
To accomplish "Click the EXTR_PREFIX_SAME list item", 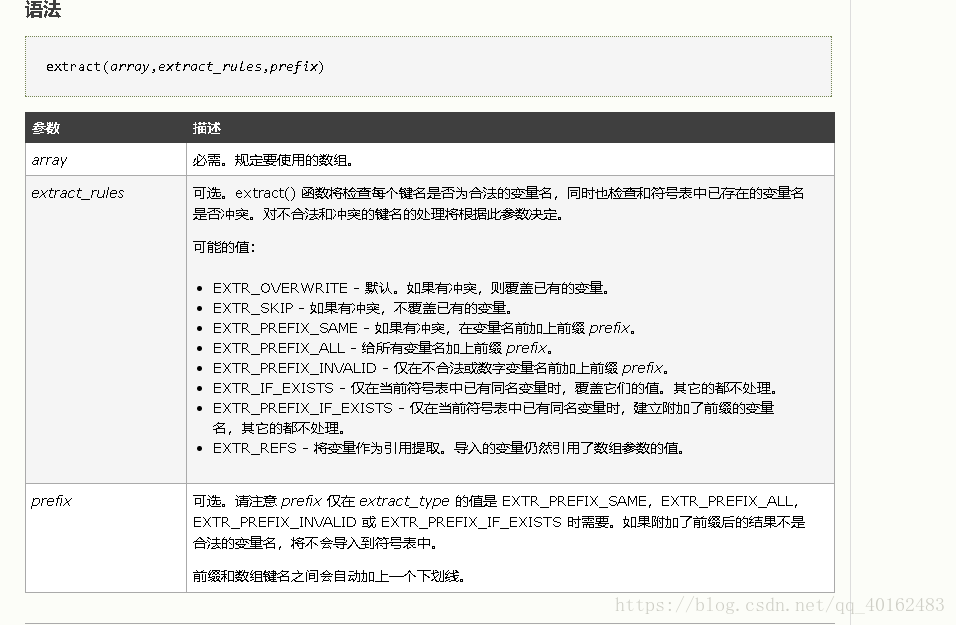I will 424,328.
